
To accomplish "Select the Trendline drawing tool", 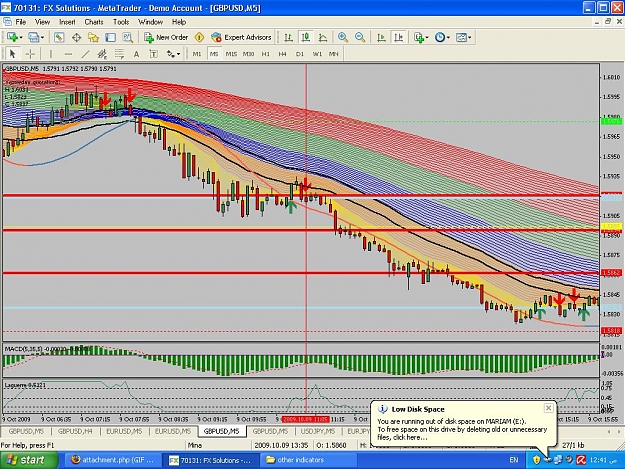I will point(85,54).
